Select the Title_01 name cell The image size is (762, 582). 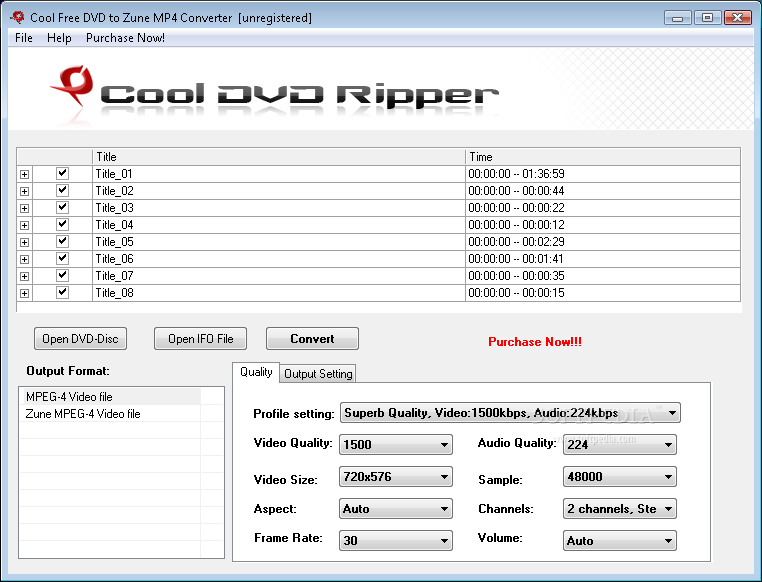[278, 174]
